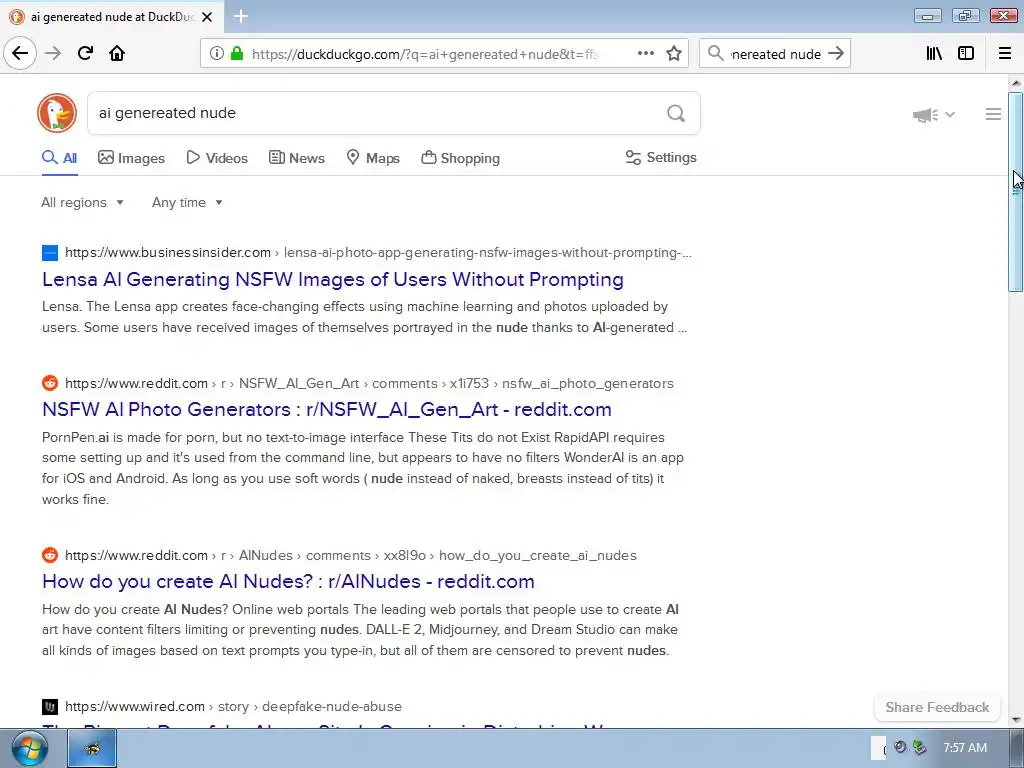Screen dimensions: 1024x768
Task: Click the PornPen.ai result description snippet
Action: (x=363, y=468)
